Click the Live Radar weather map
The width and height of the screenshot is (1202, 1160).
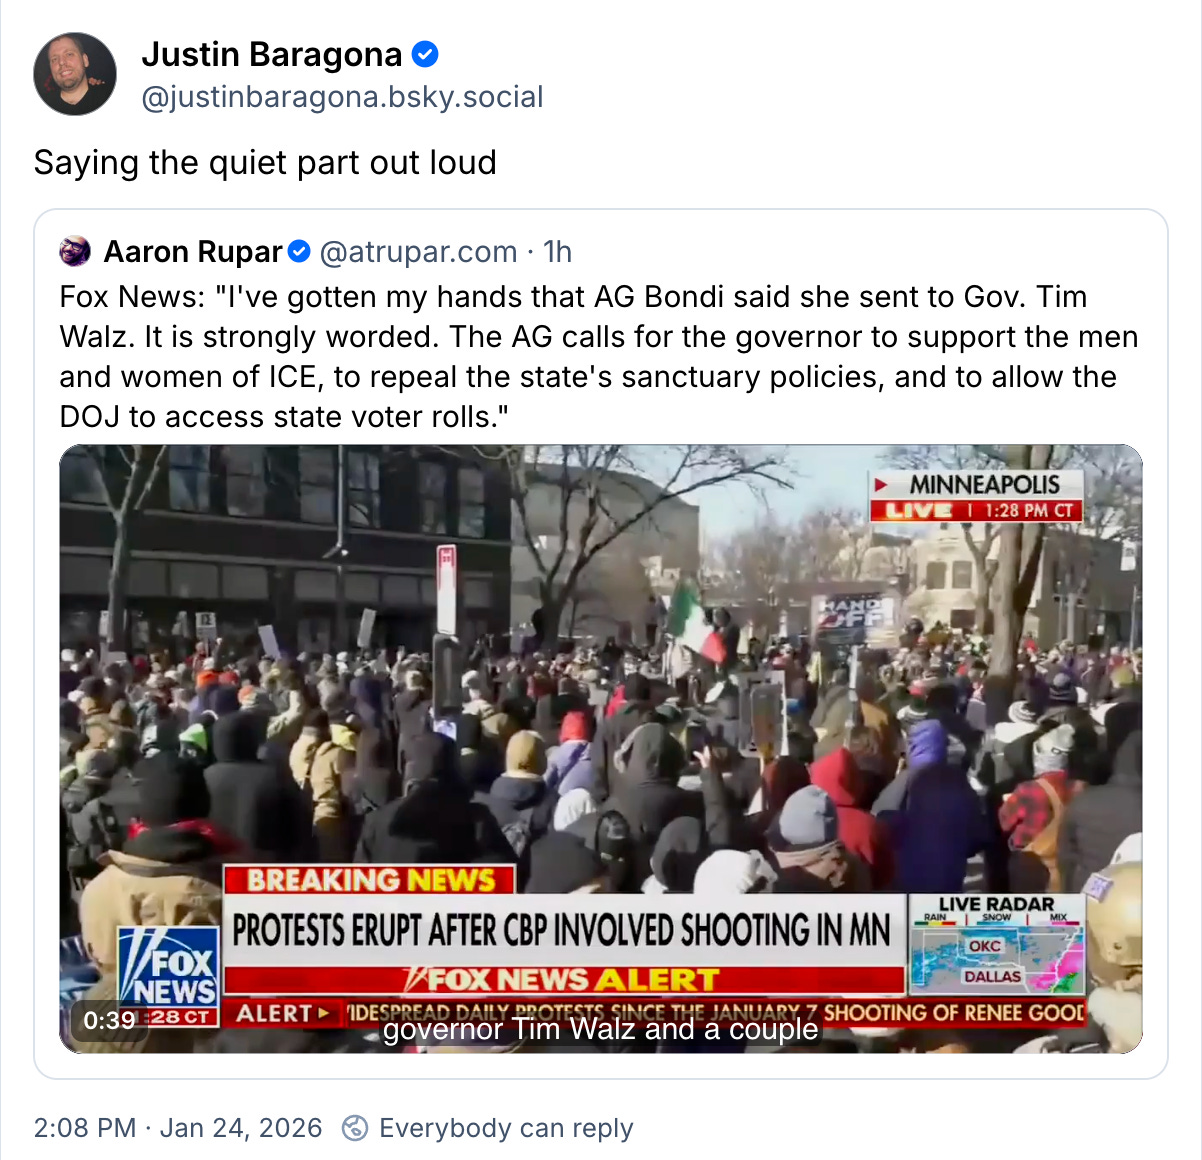pyautogui.click(x=996, y=945)
